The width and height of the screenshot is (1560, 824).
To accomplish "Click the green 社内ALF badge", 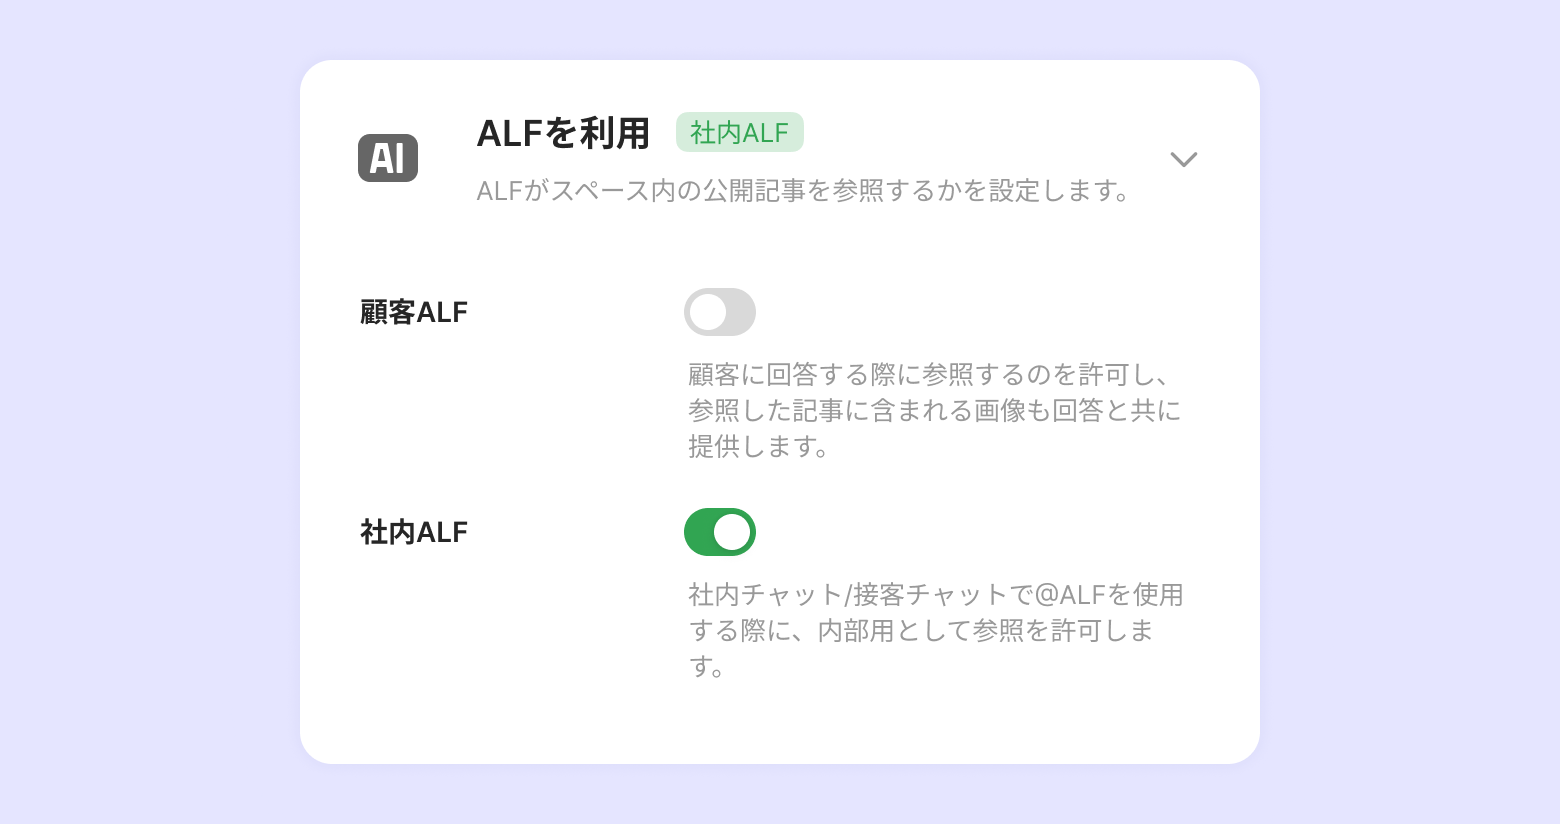I will (x=740, y=132).
